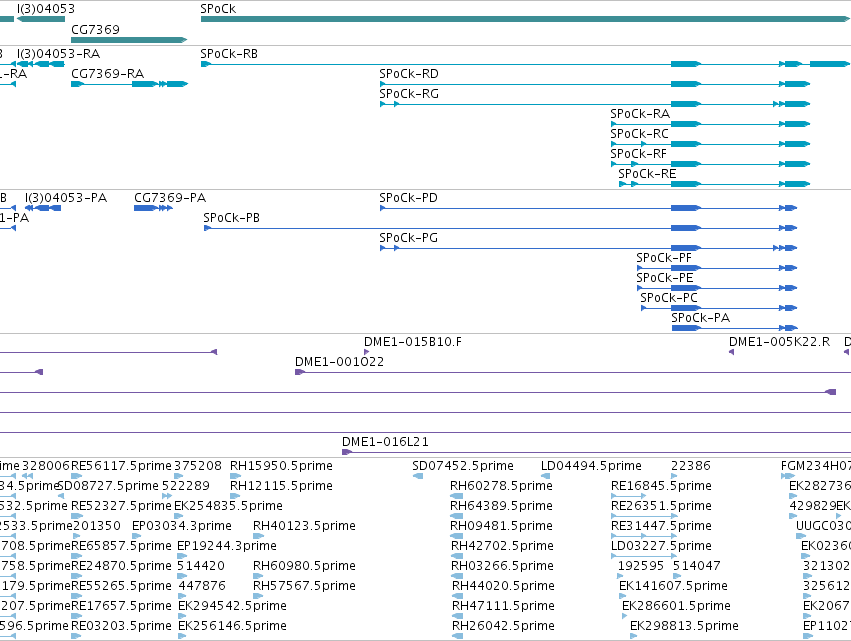This screenshot has width=851, height=641.
Task: Select the LD03227.5prime EST label
Action: (x=661, y=547)
